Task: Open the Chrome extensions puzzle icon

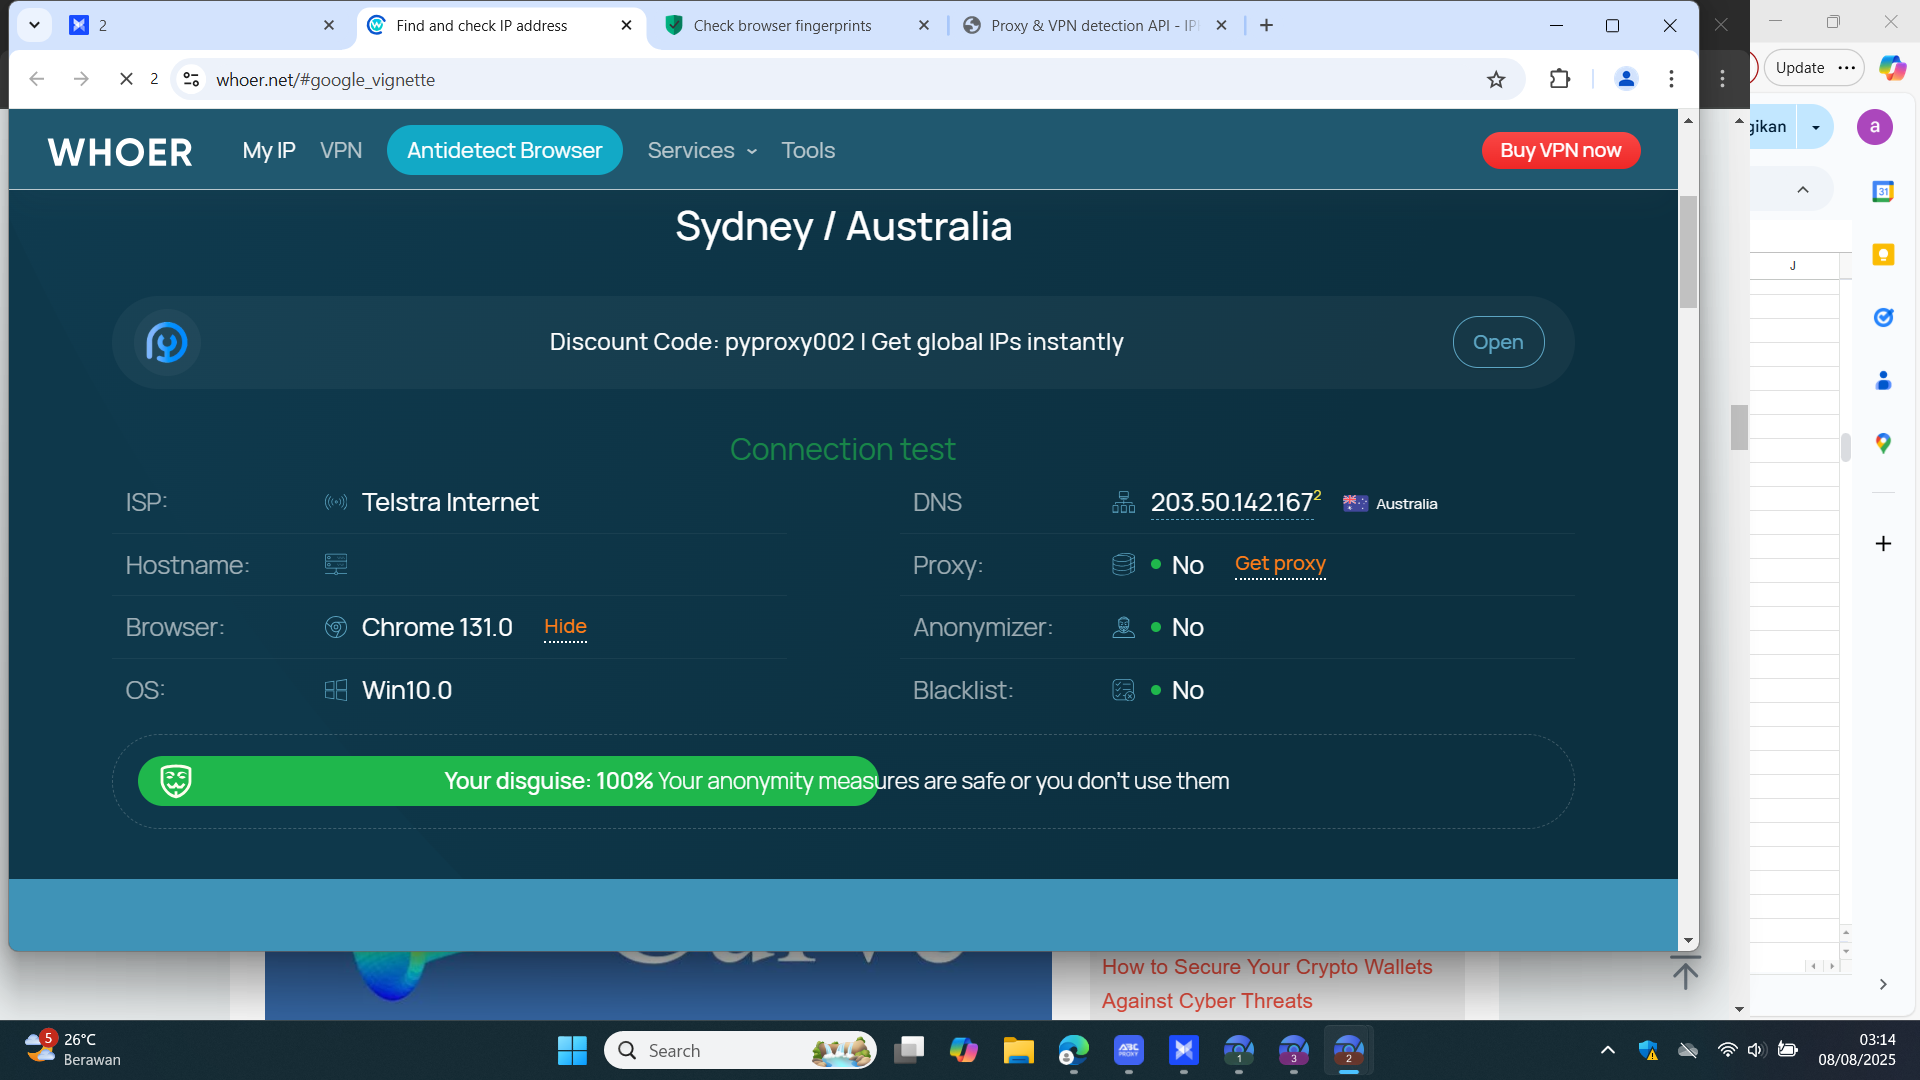Action: click(1560, 79)
